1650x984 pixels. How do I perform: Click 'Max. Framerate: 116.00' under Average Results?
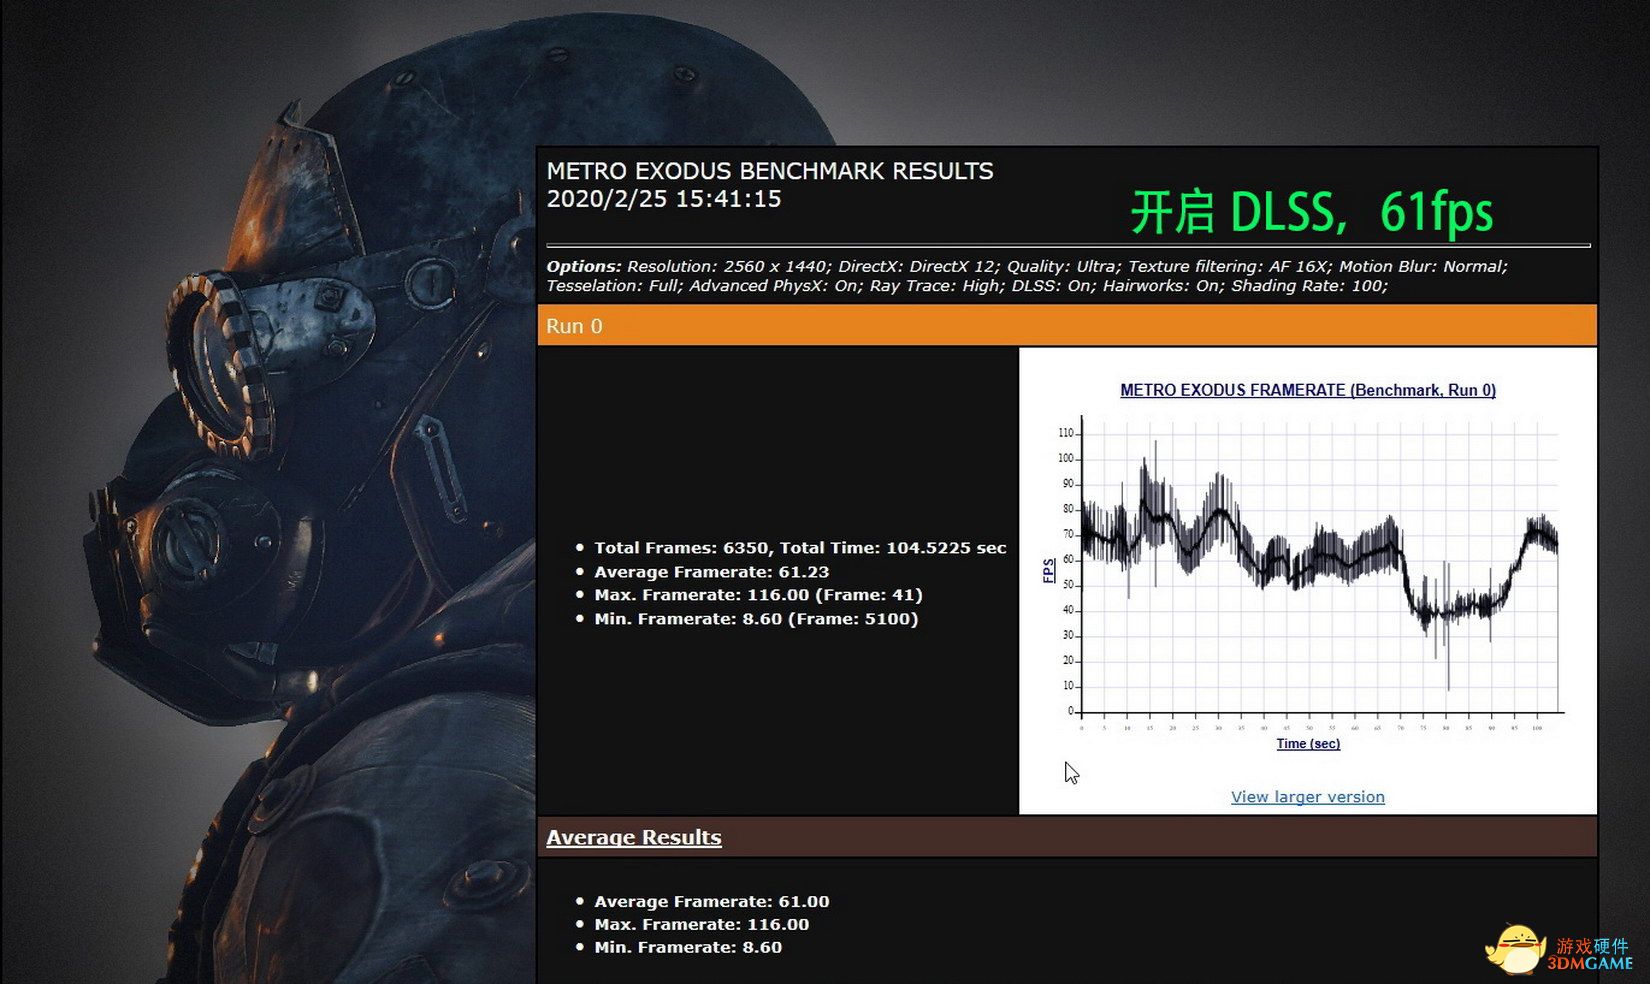(x=702, y=925)
